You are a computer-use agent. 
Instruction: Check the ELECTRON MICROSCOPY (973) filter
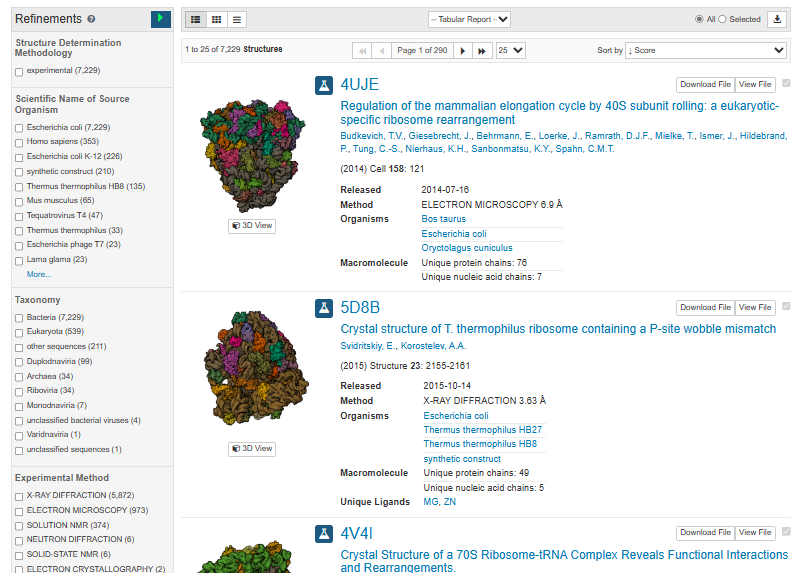(x=19, y=511)
